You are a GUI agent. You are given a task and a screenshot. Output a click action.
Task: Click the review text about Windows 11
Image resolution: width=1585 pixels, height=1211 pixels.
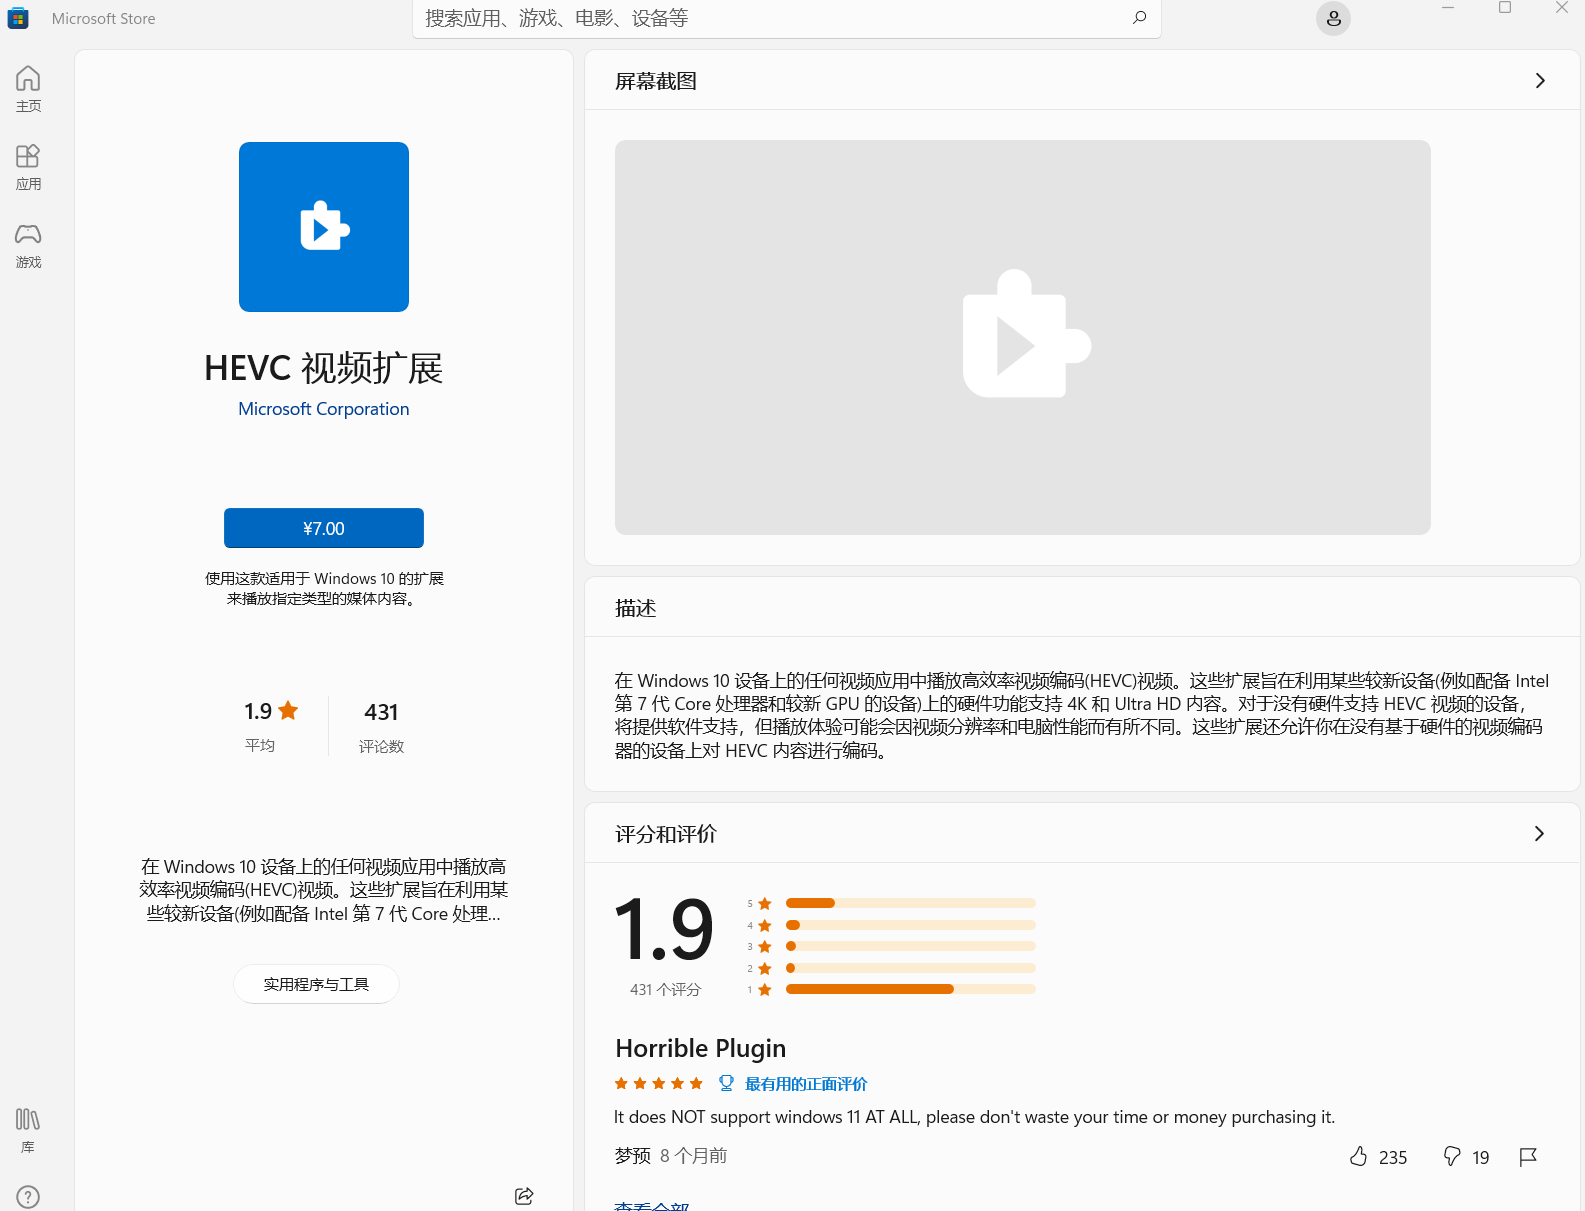coord(974,1117)
